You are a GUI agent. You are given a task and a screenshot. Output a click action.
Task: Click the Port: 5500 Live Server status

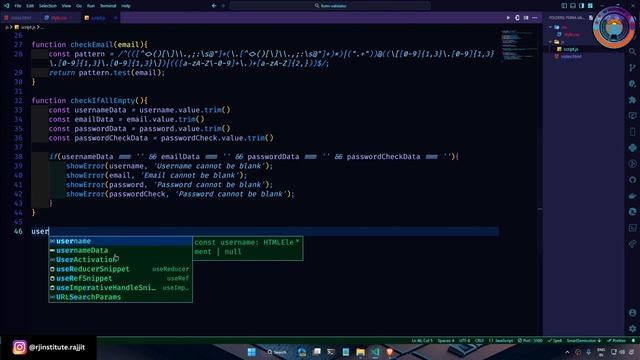pyautogui.click(x=530, y=340)
